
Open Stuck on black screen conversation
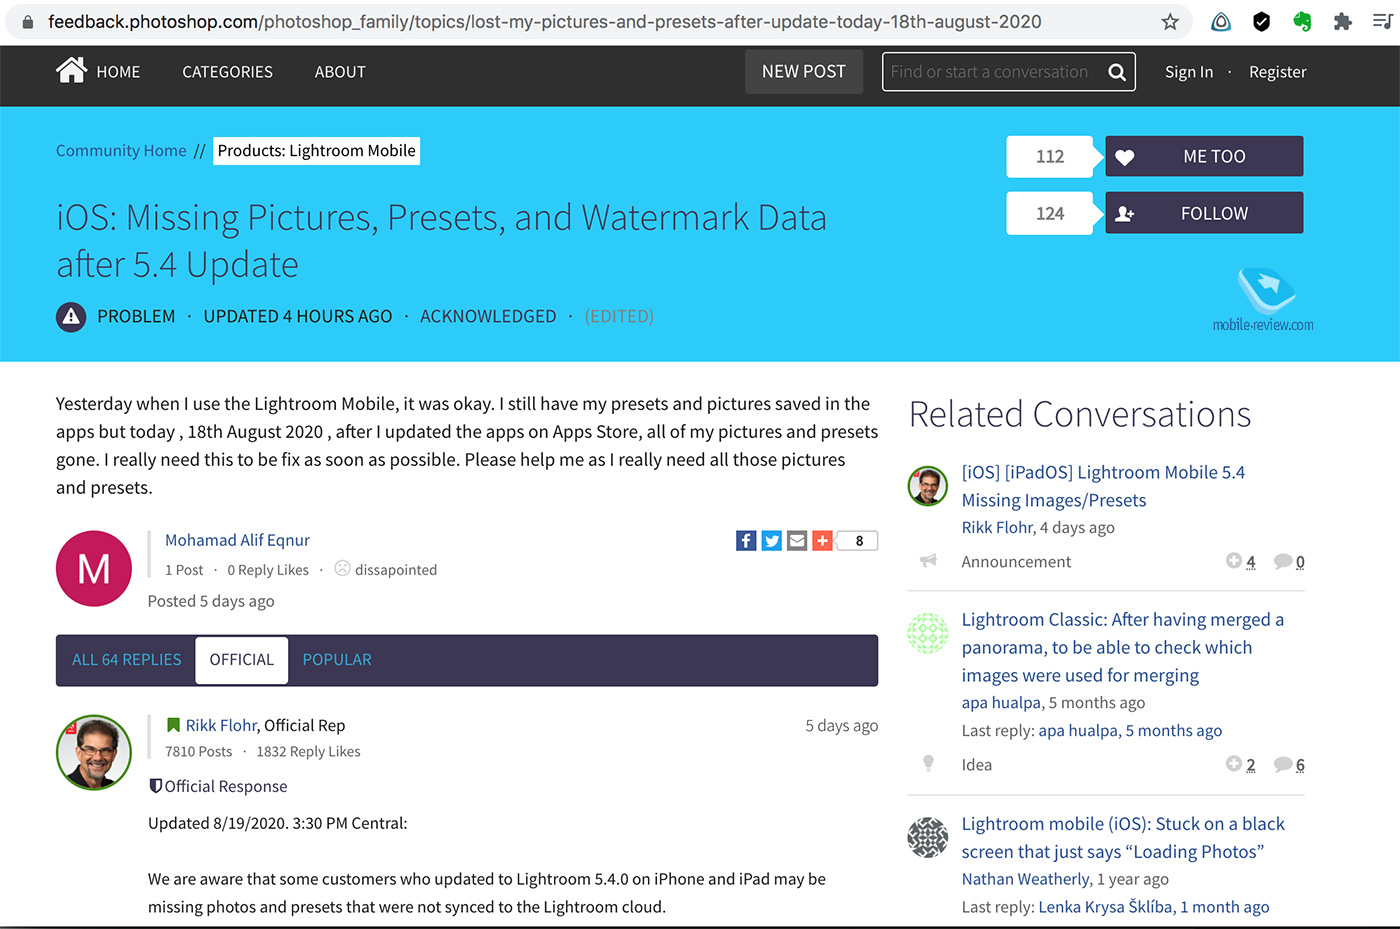pos(1123,838)
